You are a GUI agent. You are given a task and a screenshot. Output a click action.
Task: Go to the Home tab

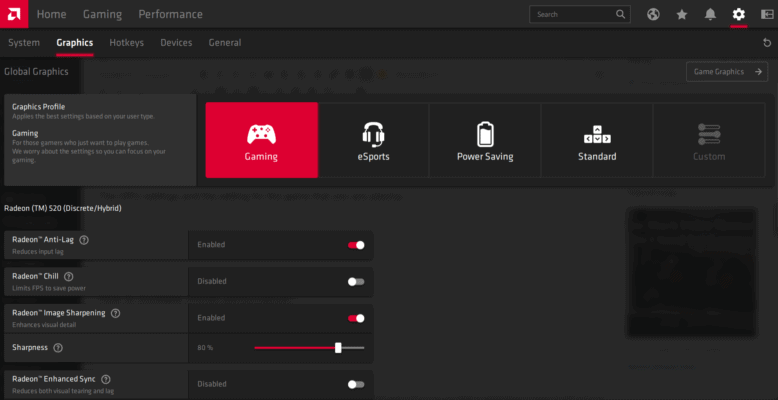52,14
